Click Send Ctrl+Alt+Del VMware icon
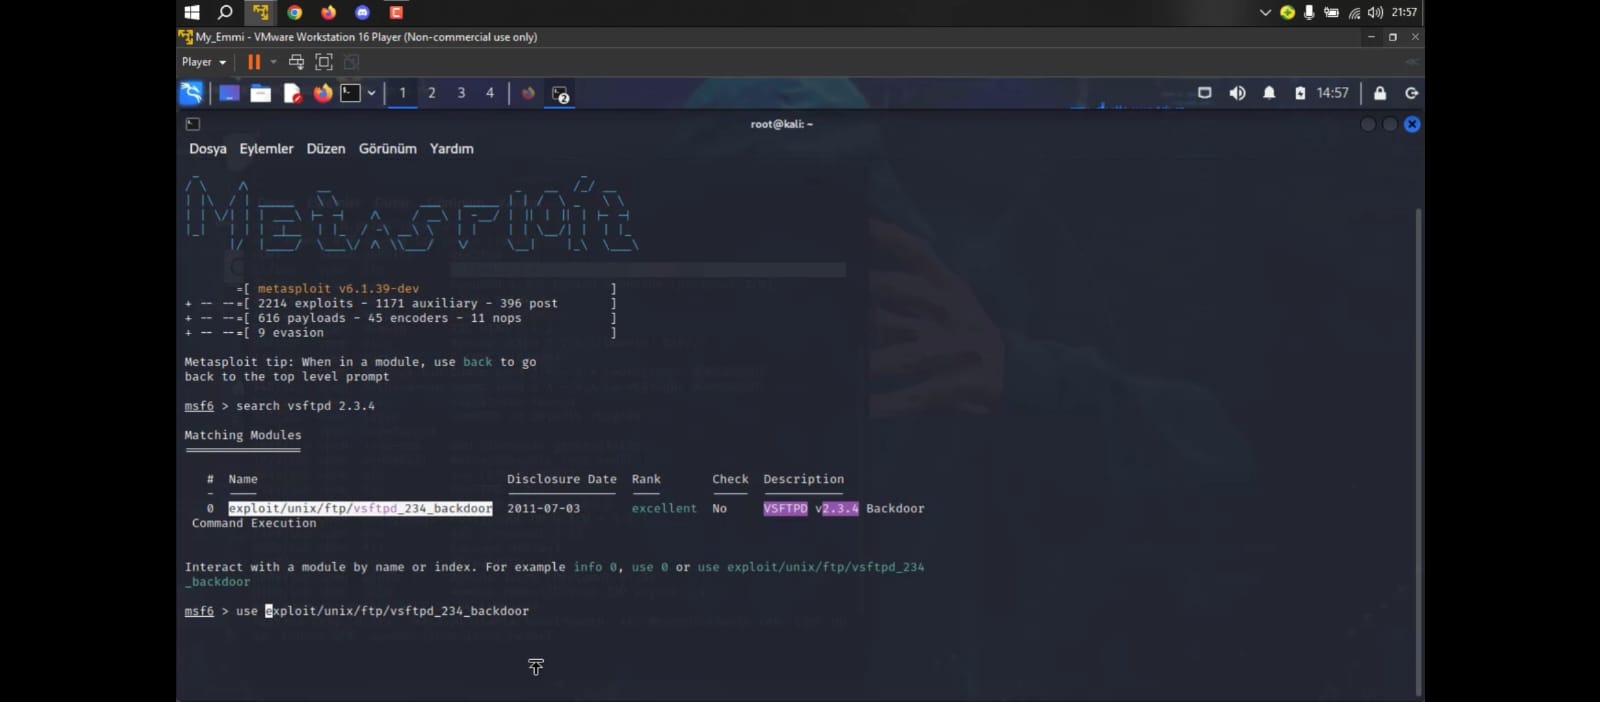The width and height of the screenshot is (1600, 702). (x=296, y=62)
